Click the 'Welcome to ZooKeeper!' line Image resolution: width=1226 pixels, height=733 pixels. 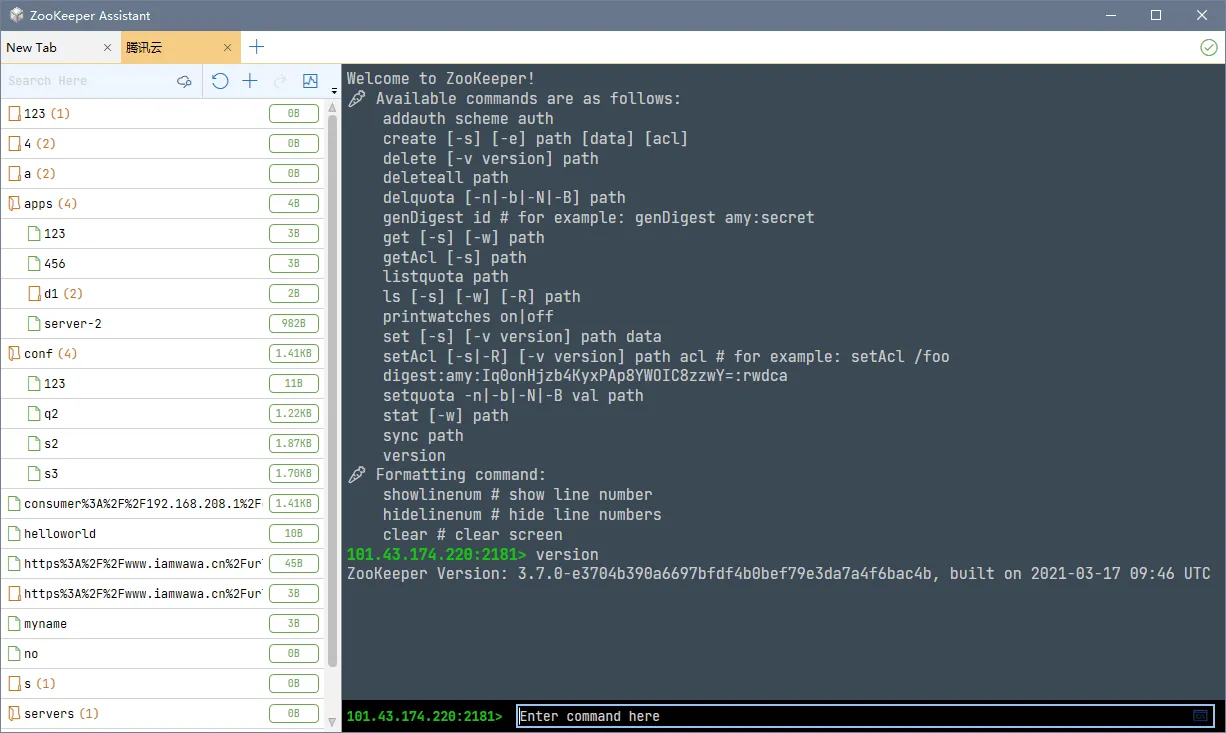[x=441, y=79]
